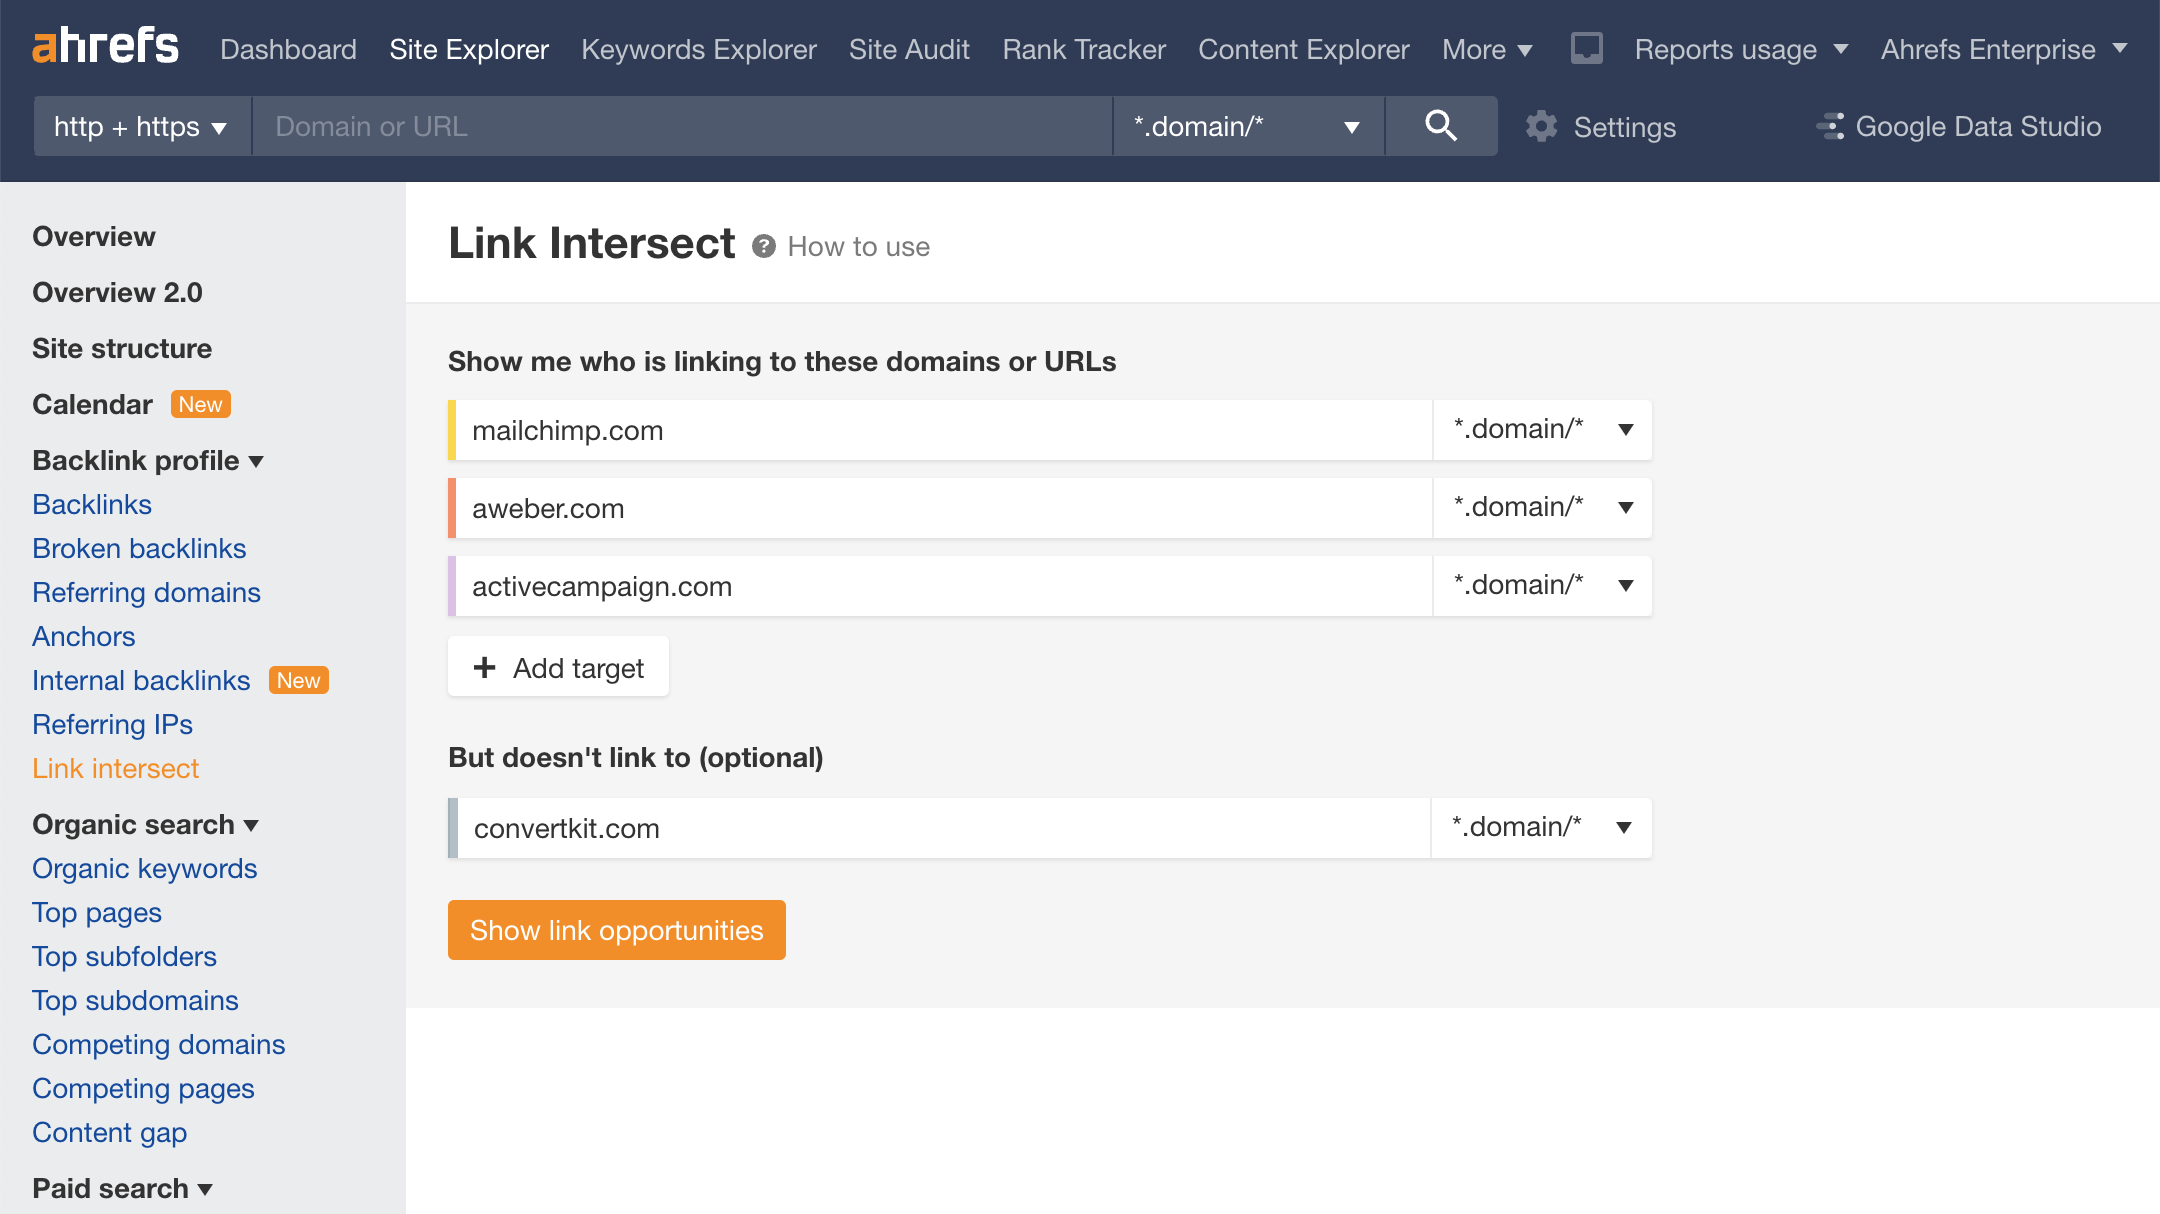The image size is (2160, 1214).
Task: Click the ahrefs logo
Action: [106, 46]
